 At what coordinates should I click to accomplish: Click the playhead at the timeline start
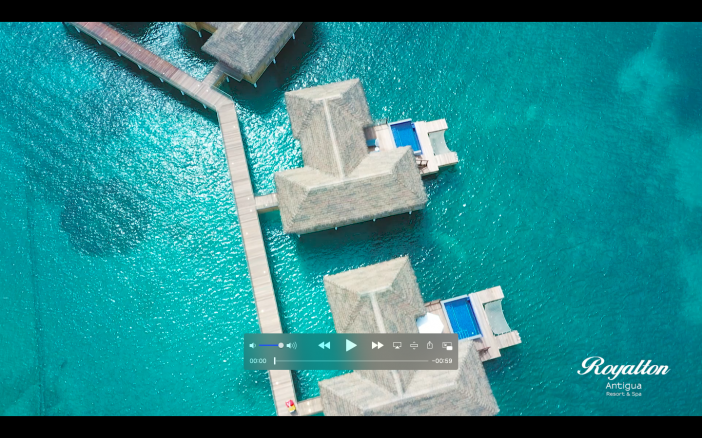(x=275, y=361)
